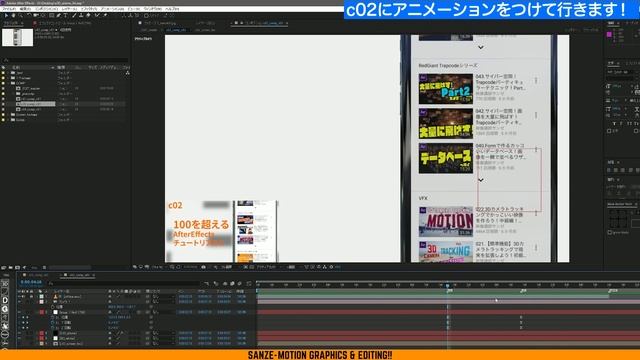640x360 pixels.
Task: Select the Selection arrow tool
Action: [x=6, y=16]
